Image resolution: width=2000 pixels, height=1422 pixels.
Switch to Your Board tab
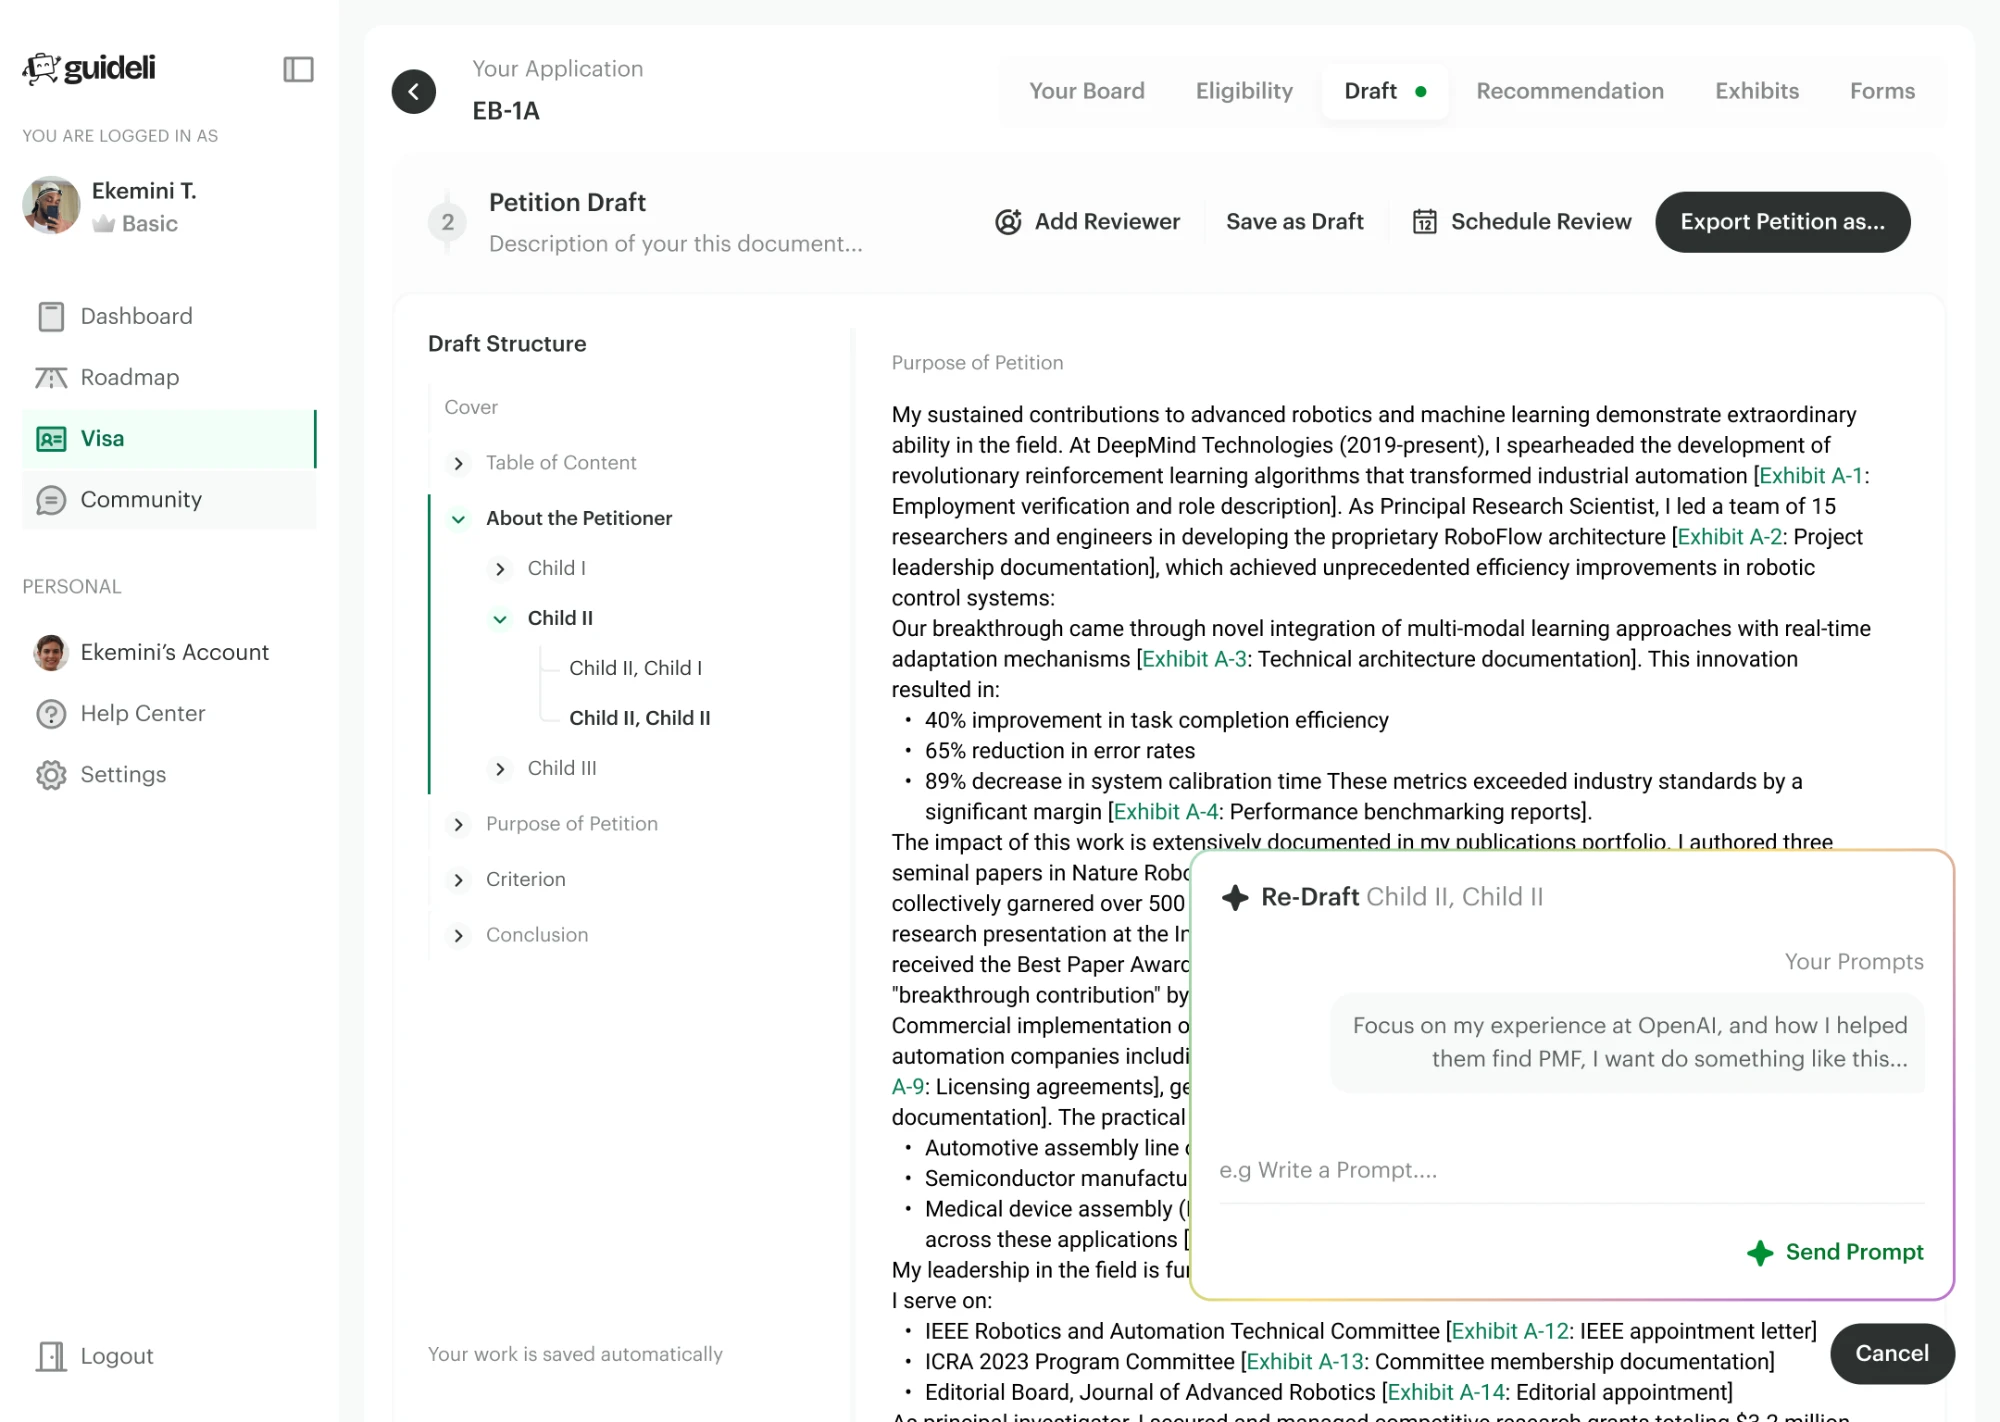1087,91
